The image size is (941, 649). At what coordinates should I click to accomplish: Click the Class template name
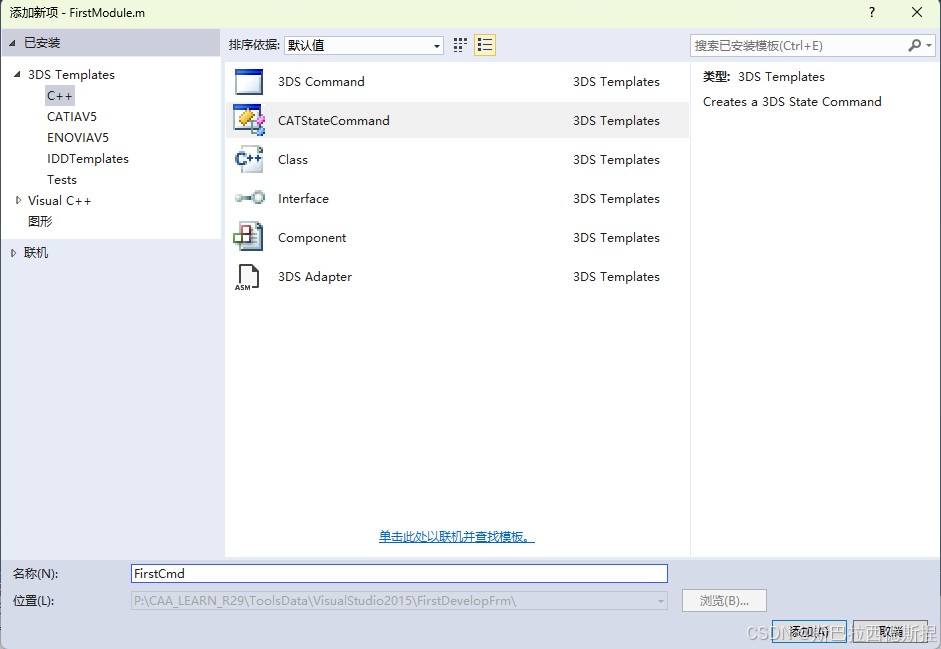[x=293, y=160]
